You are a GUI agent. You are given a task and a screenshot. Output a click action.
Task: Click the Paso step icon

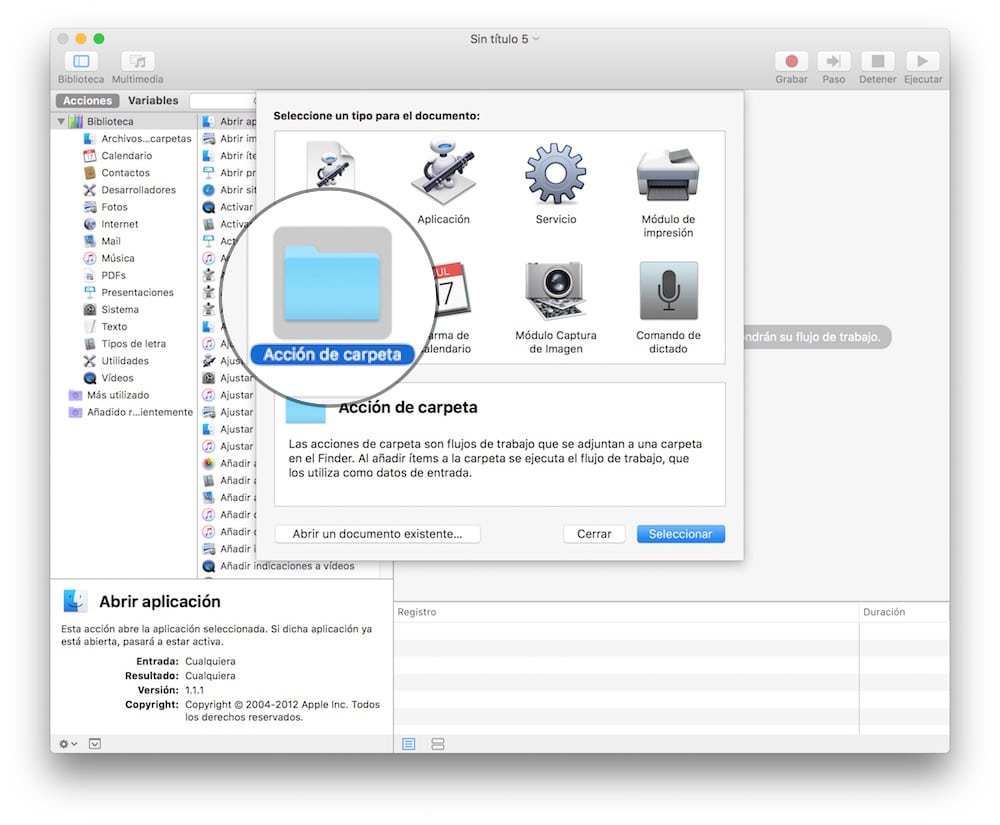[833, 62]
